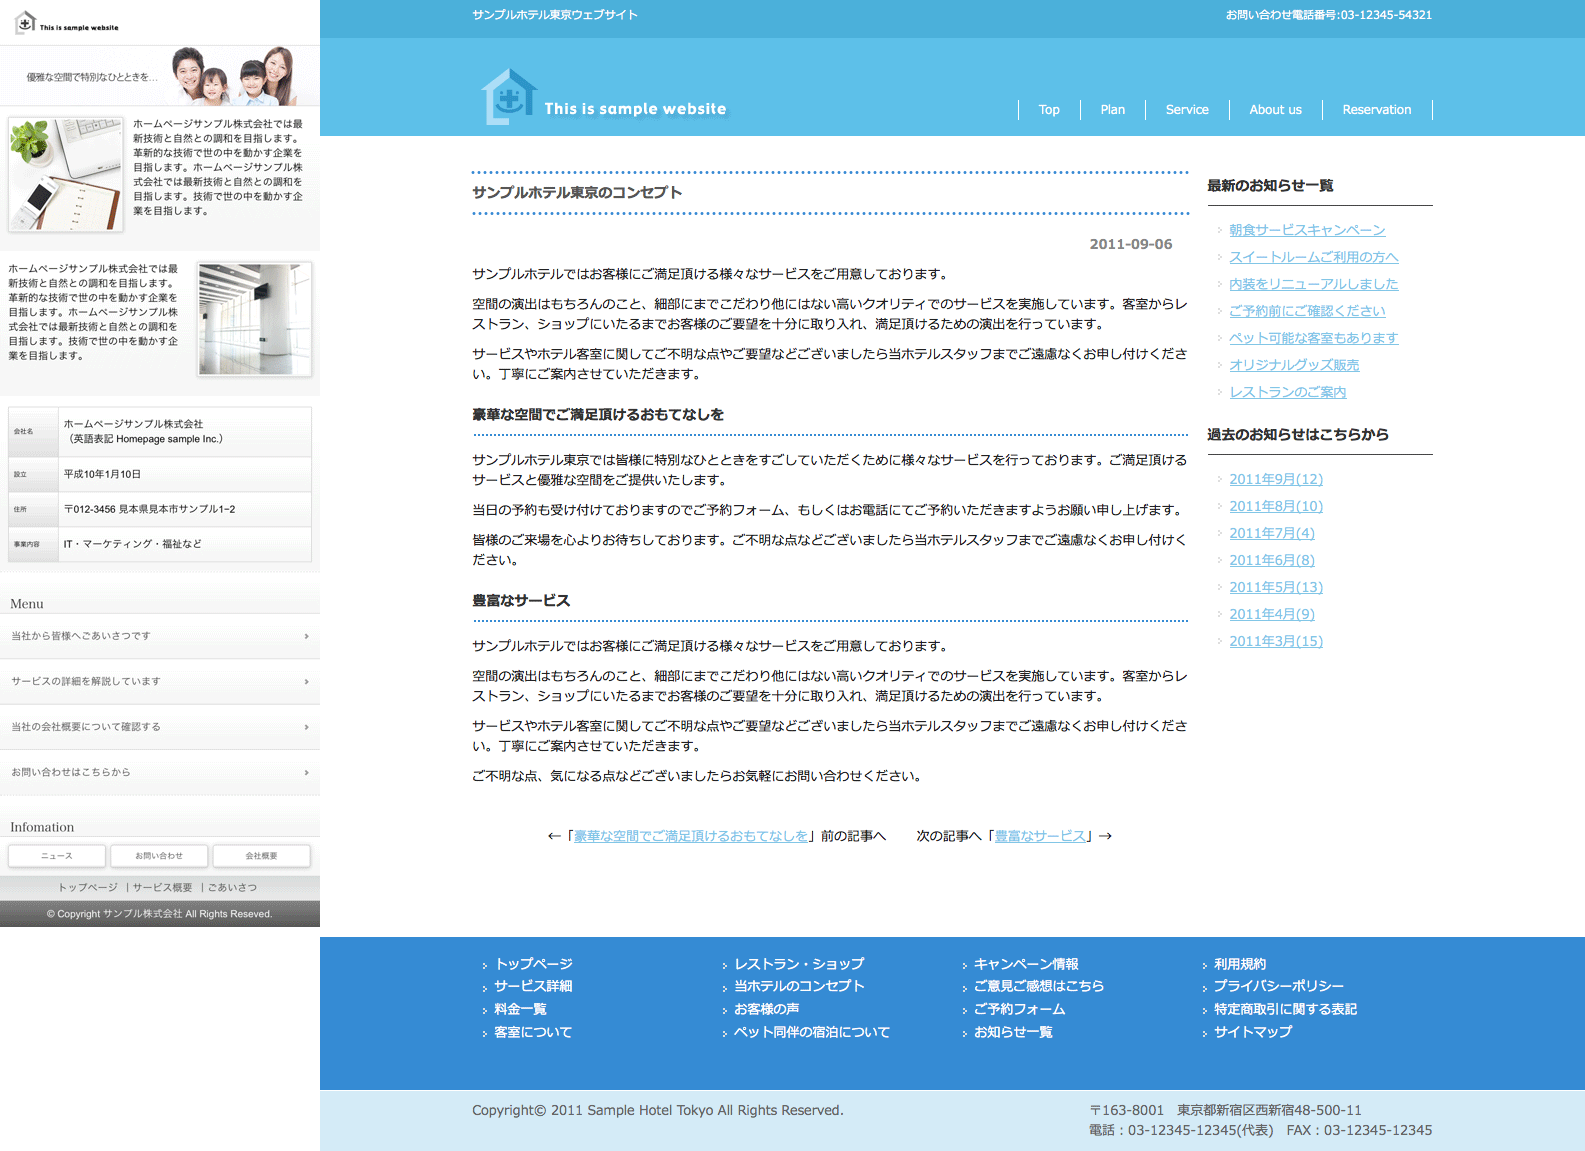Open the Plan navigation tab
Viewport: 1585px width, 1151px height.
pos(1112,110)
